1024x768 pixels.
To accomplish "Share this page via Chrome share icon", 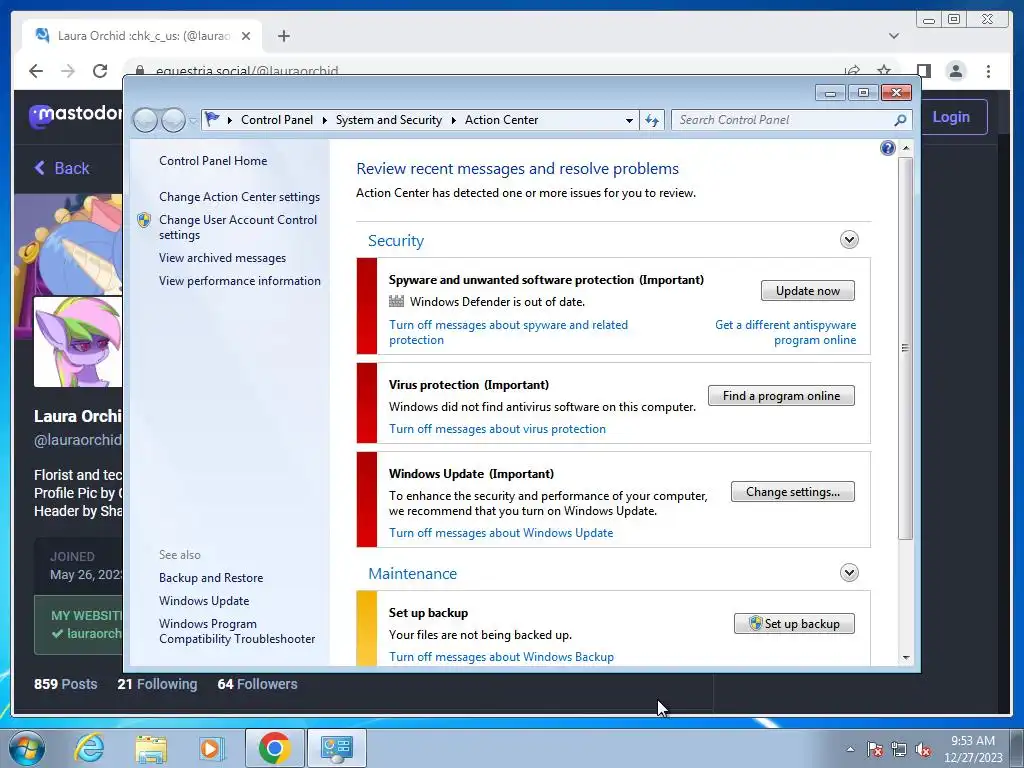I will click(x=852, y=71).
